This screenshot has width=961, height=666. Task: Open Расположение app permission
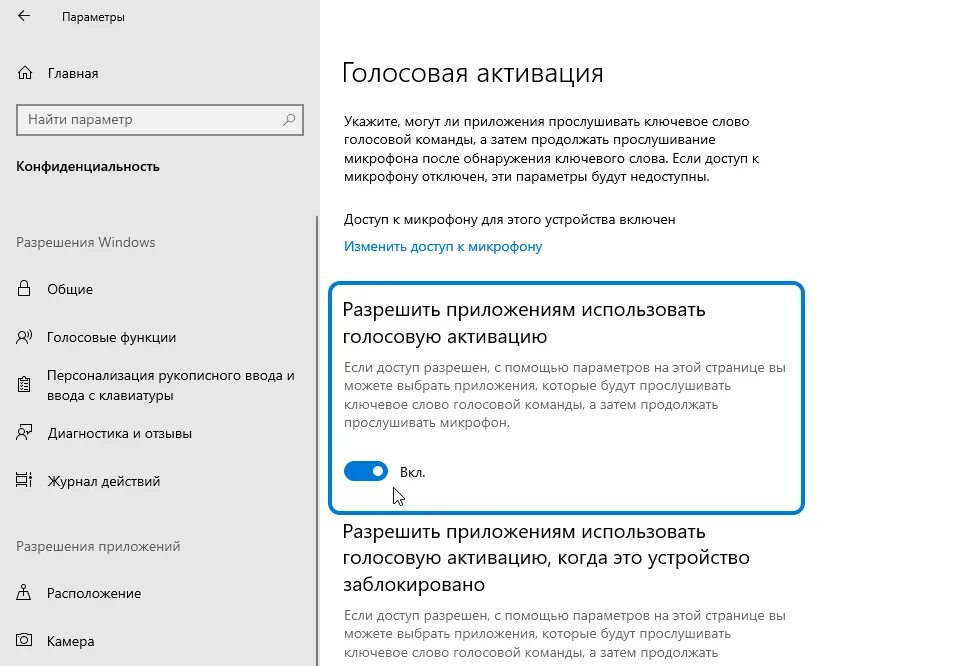[x=94, y=593]
